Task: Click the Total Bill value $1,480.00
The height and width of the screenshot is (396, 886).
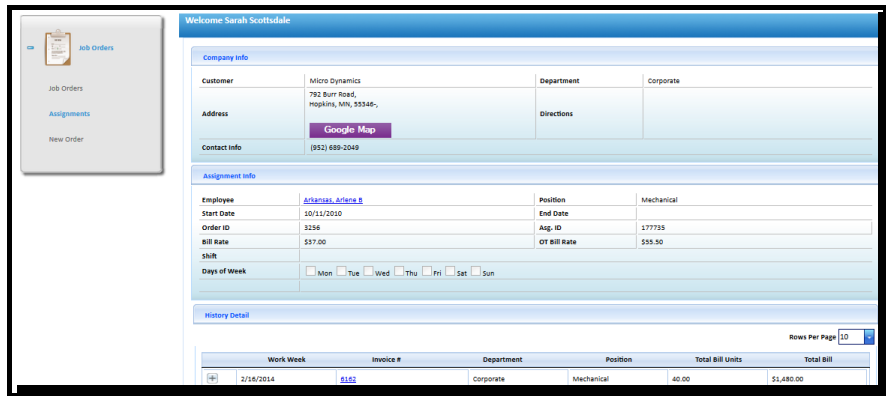Action: point(787,379)
